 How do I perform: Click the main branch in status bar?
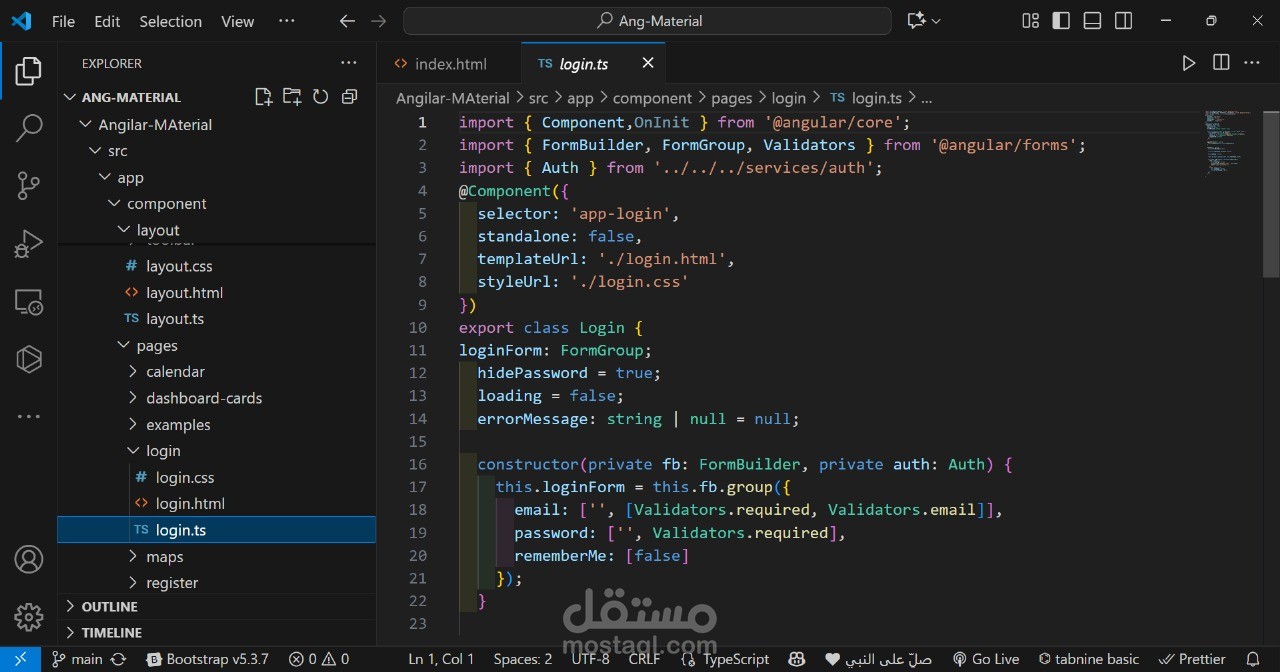point(77,659)
